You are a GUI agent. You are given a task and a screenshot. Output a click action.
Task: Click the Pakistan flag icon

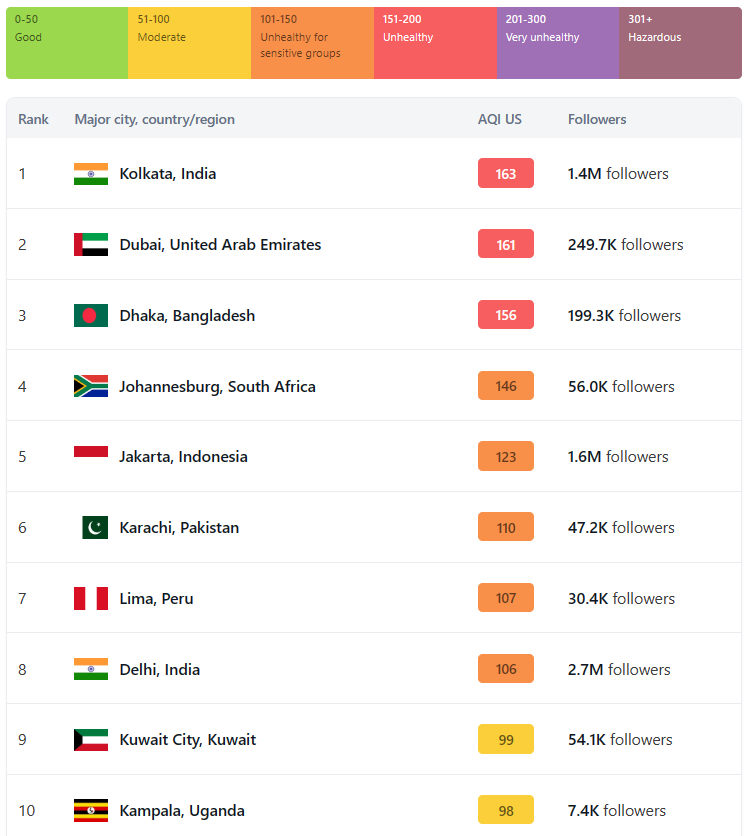pyautogui.click(x=95, y=528)
